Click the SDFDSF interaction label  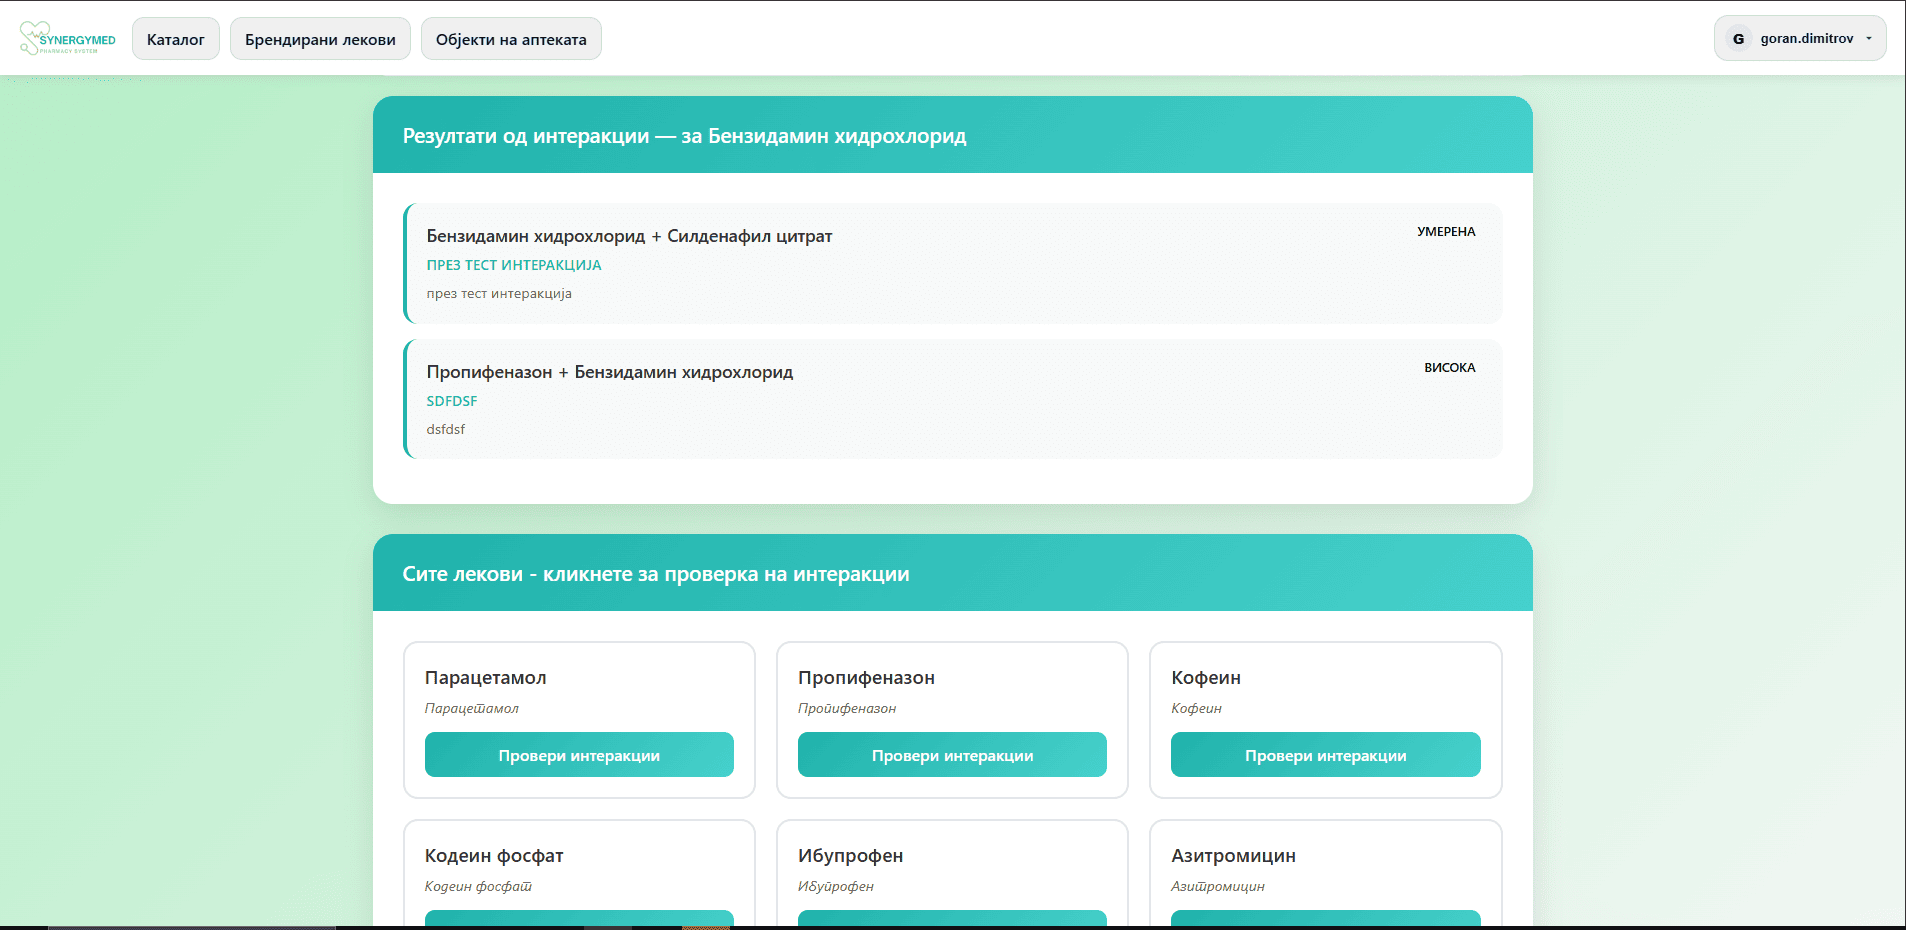(452, 401)
